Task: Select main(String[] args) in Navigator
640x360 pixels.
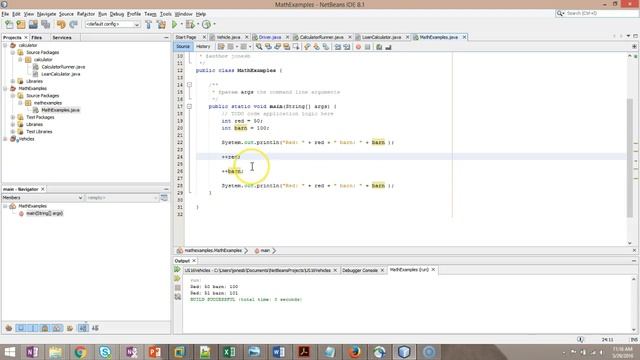Action: click(44, 213)
